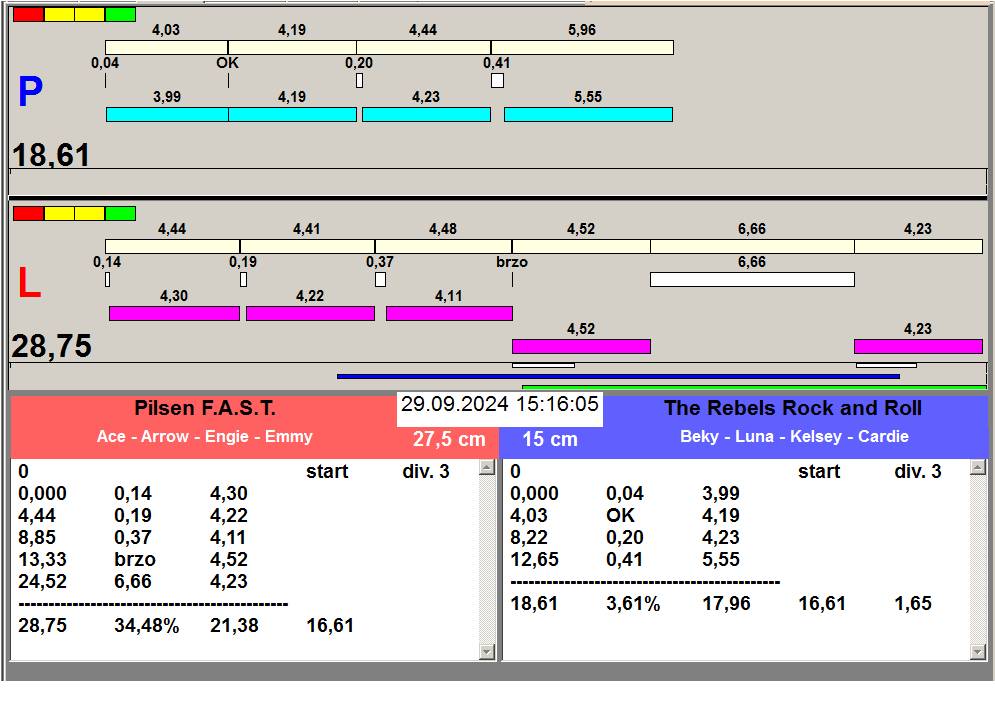Image resolution: width=995 pixels, height=716 pixels.
Task: Select cyan bar labeled 5,55
Action: 588,114
